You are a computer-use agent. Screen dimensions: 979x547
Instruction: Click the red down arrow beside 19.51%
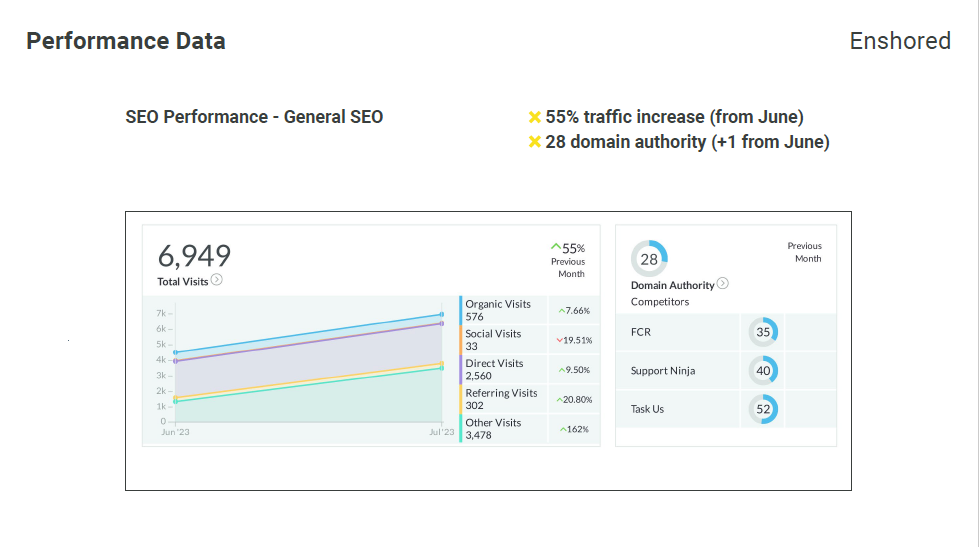[559, 340]
